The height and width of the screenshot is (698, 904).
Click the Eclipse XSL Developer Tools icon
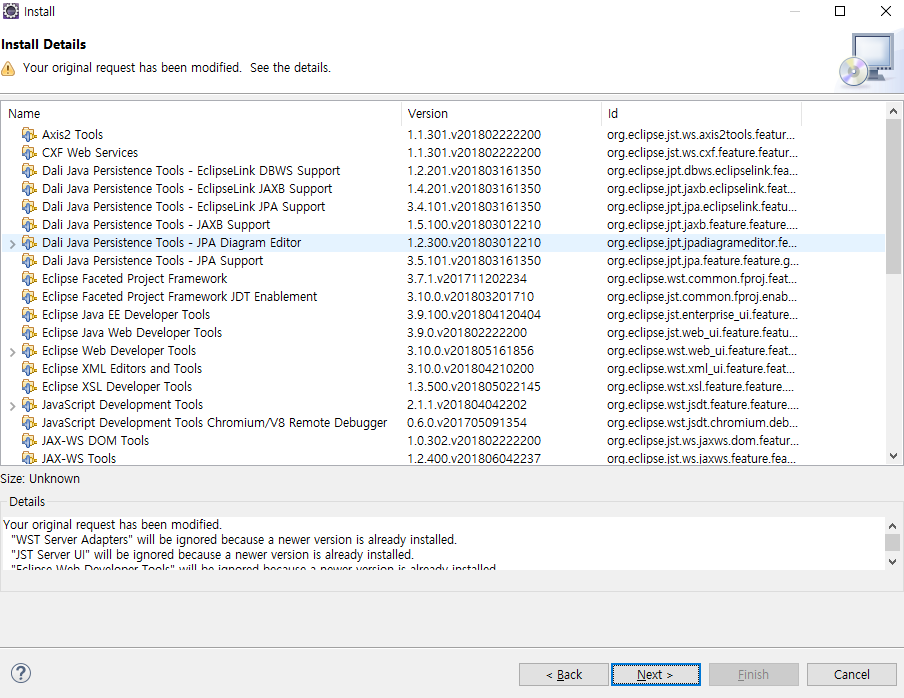(29, 386)
